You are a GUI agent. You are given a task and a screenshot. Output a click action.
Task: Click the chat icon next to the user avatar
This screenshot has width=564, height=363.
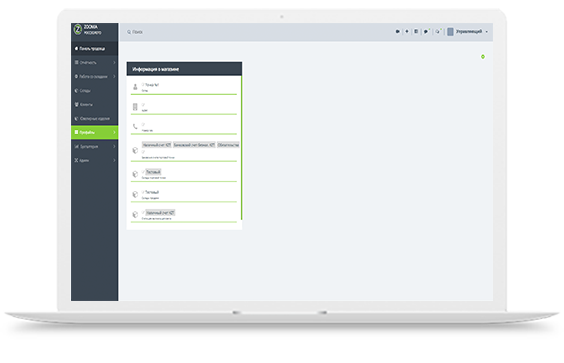click(438, 32)
